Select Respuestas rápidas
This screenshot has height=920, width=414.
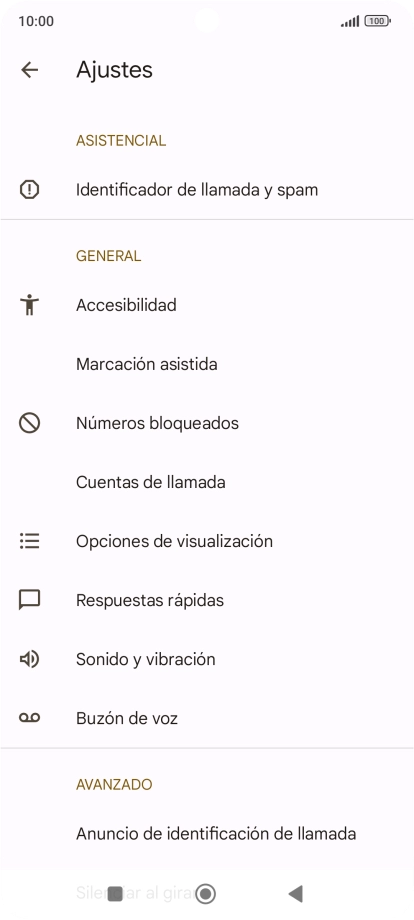click(207, 600)
